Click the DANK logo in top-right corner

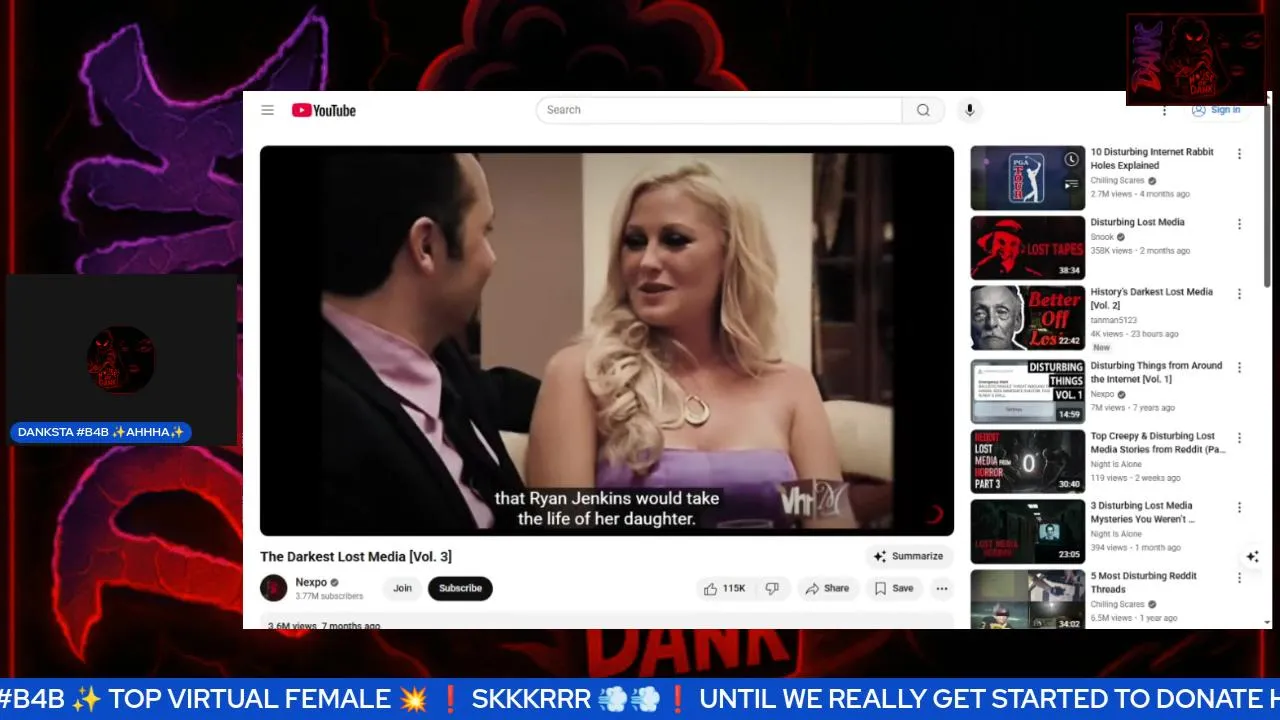pos(1196,59)
